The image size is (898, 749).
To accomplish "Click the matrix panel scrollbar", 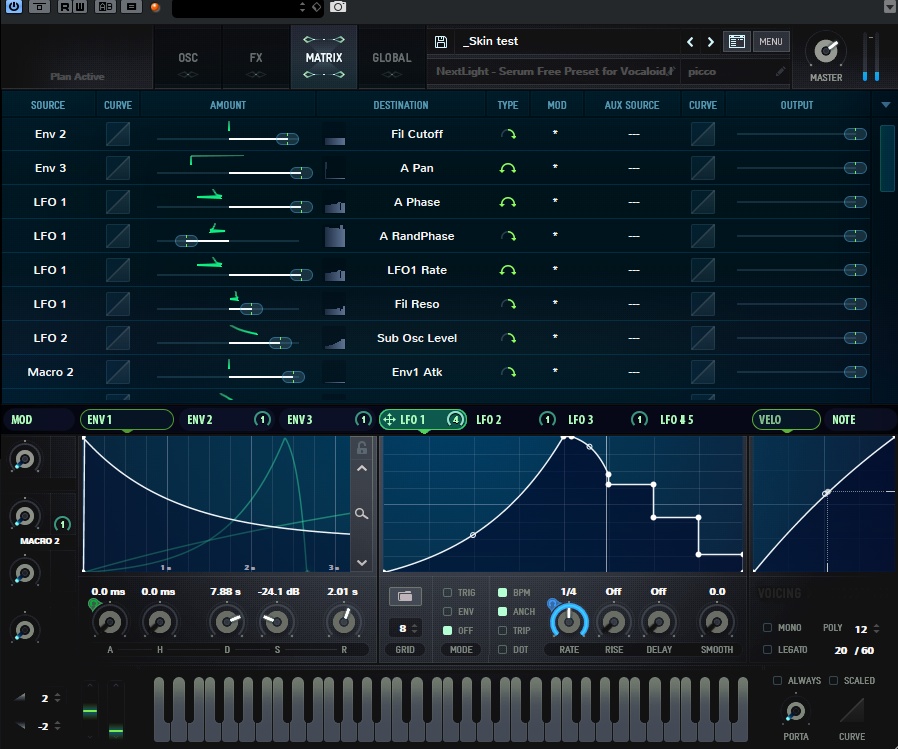I will pos(887,157).
